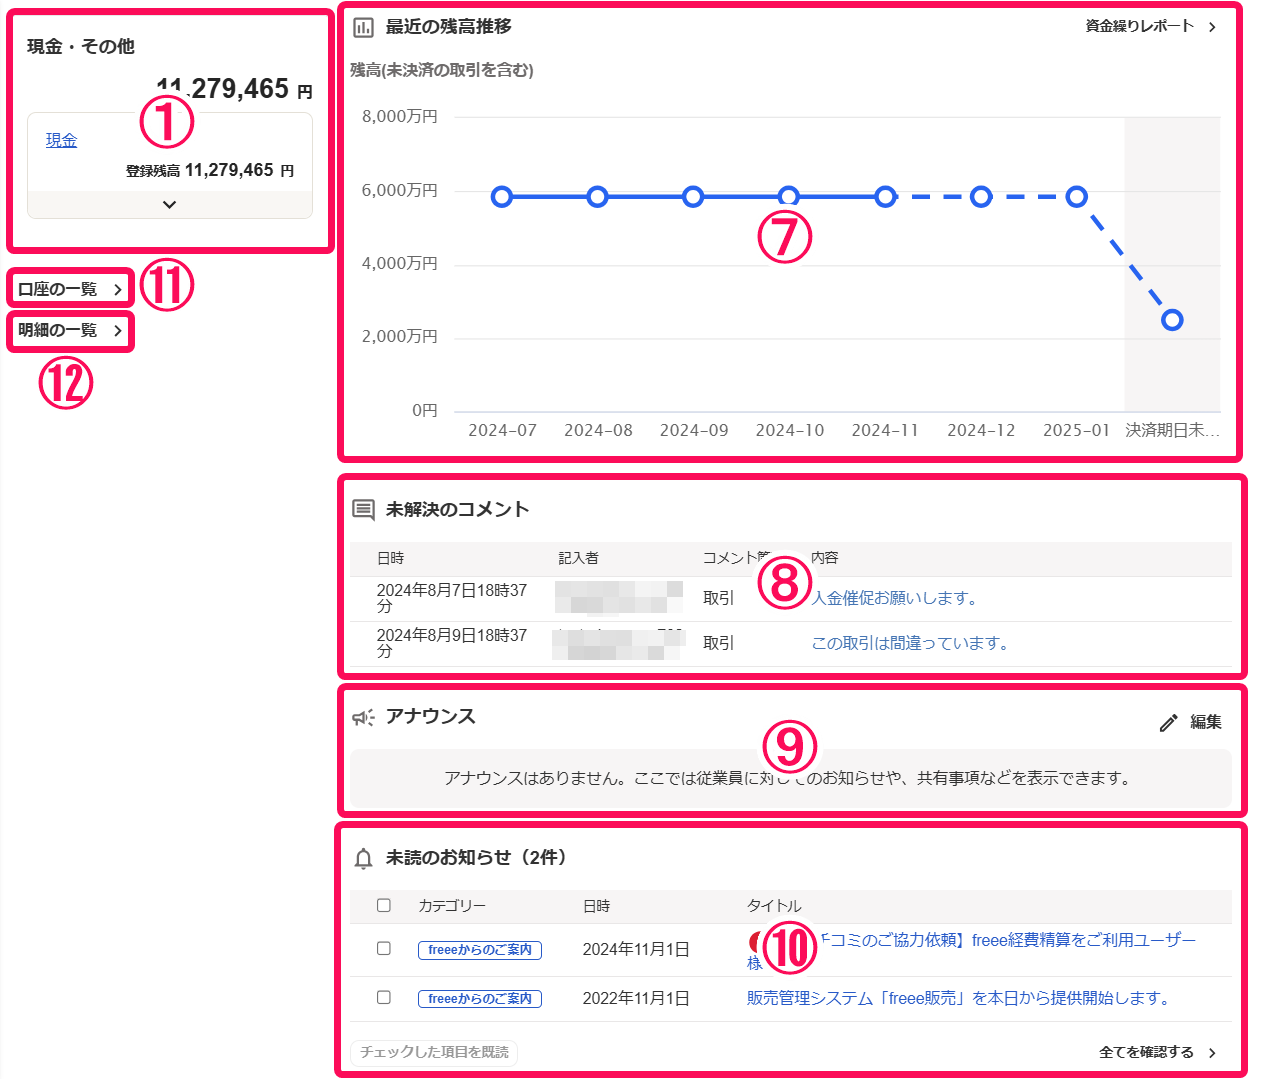Click the 決済期日未… axis label

[x=1172, y=430]
